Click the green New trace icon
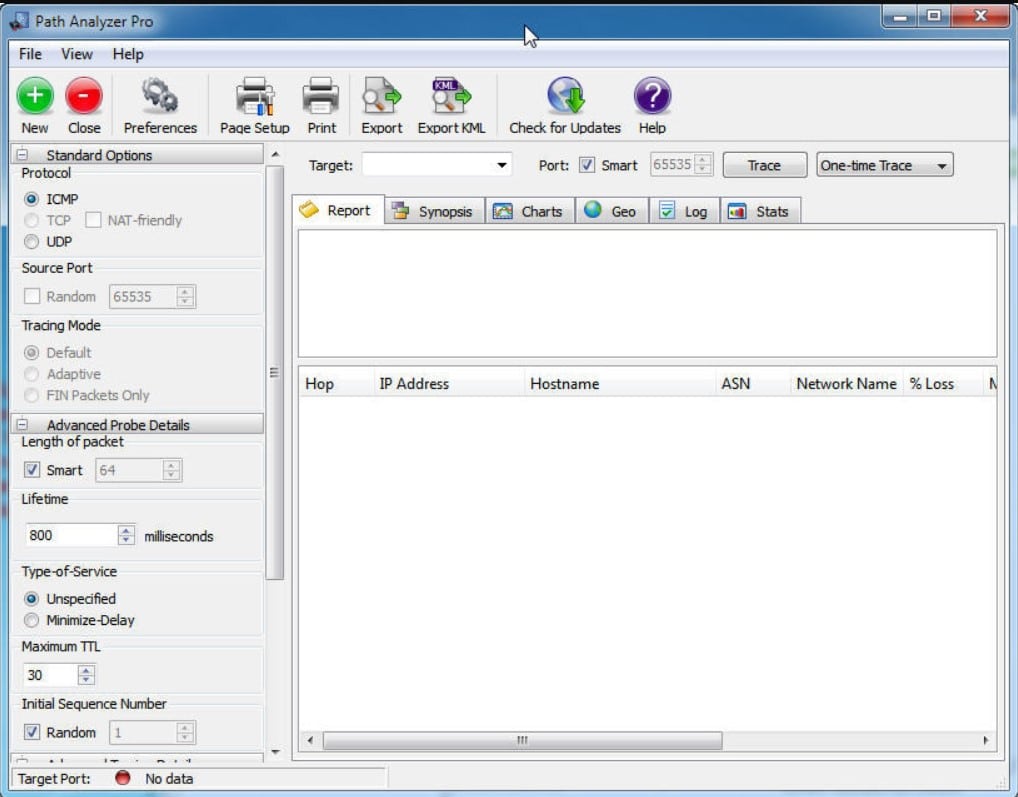Viewport: 1018px width, 797px height. [35, 95]
